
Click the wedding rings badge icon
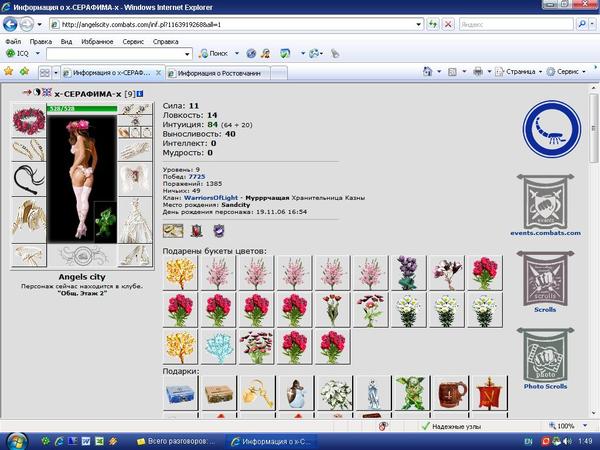click(173, 231)
